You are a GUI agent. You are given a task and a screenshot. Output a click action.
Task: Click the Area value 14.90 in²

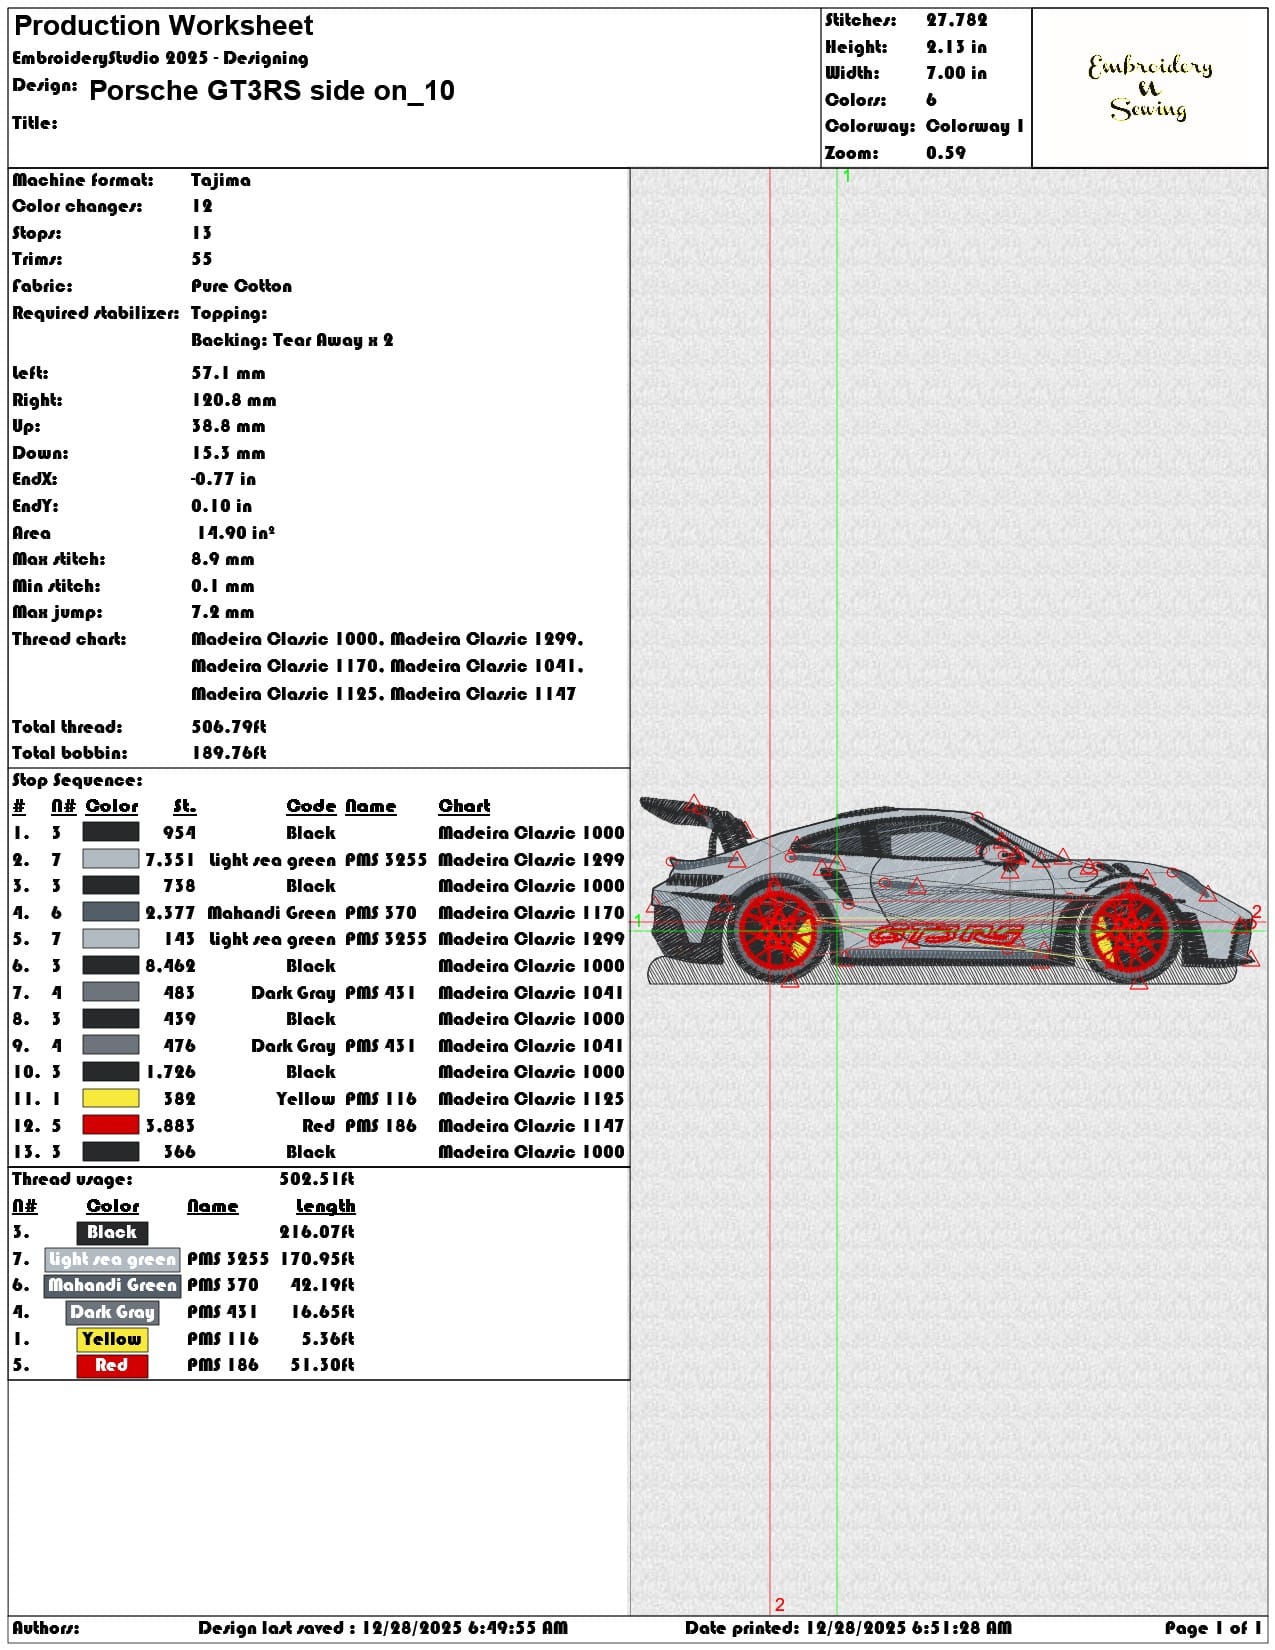click(x=236, y=533)
